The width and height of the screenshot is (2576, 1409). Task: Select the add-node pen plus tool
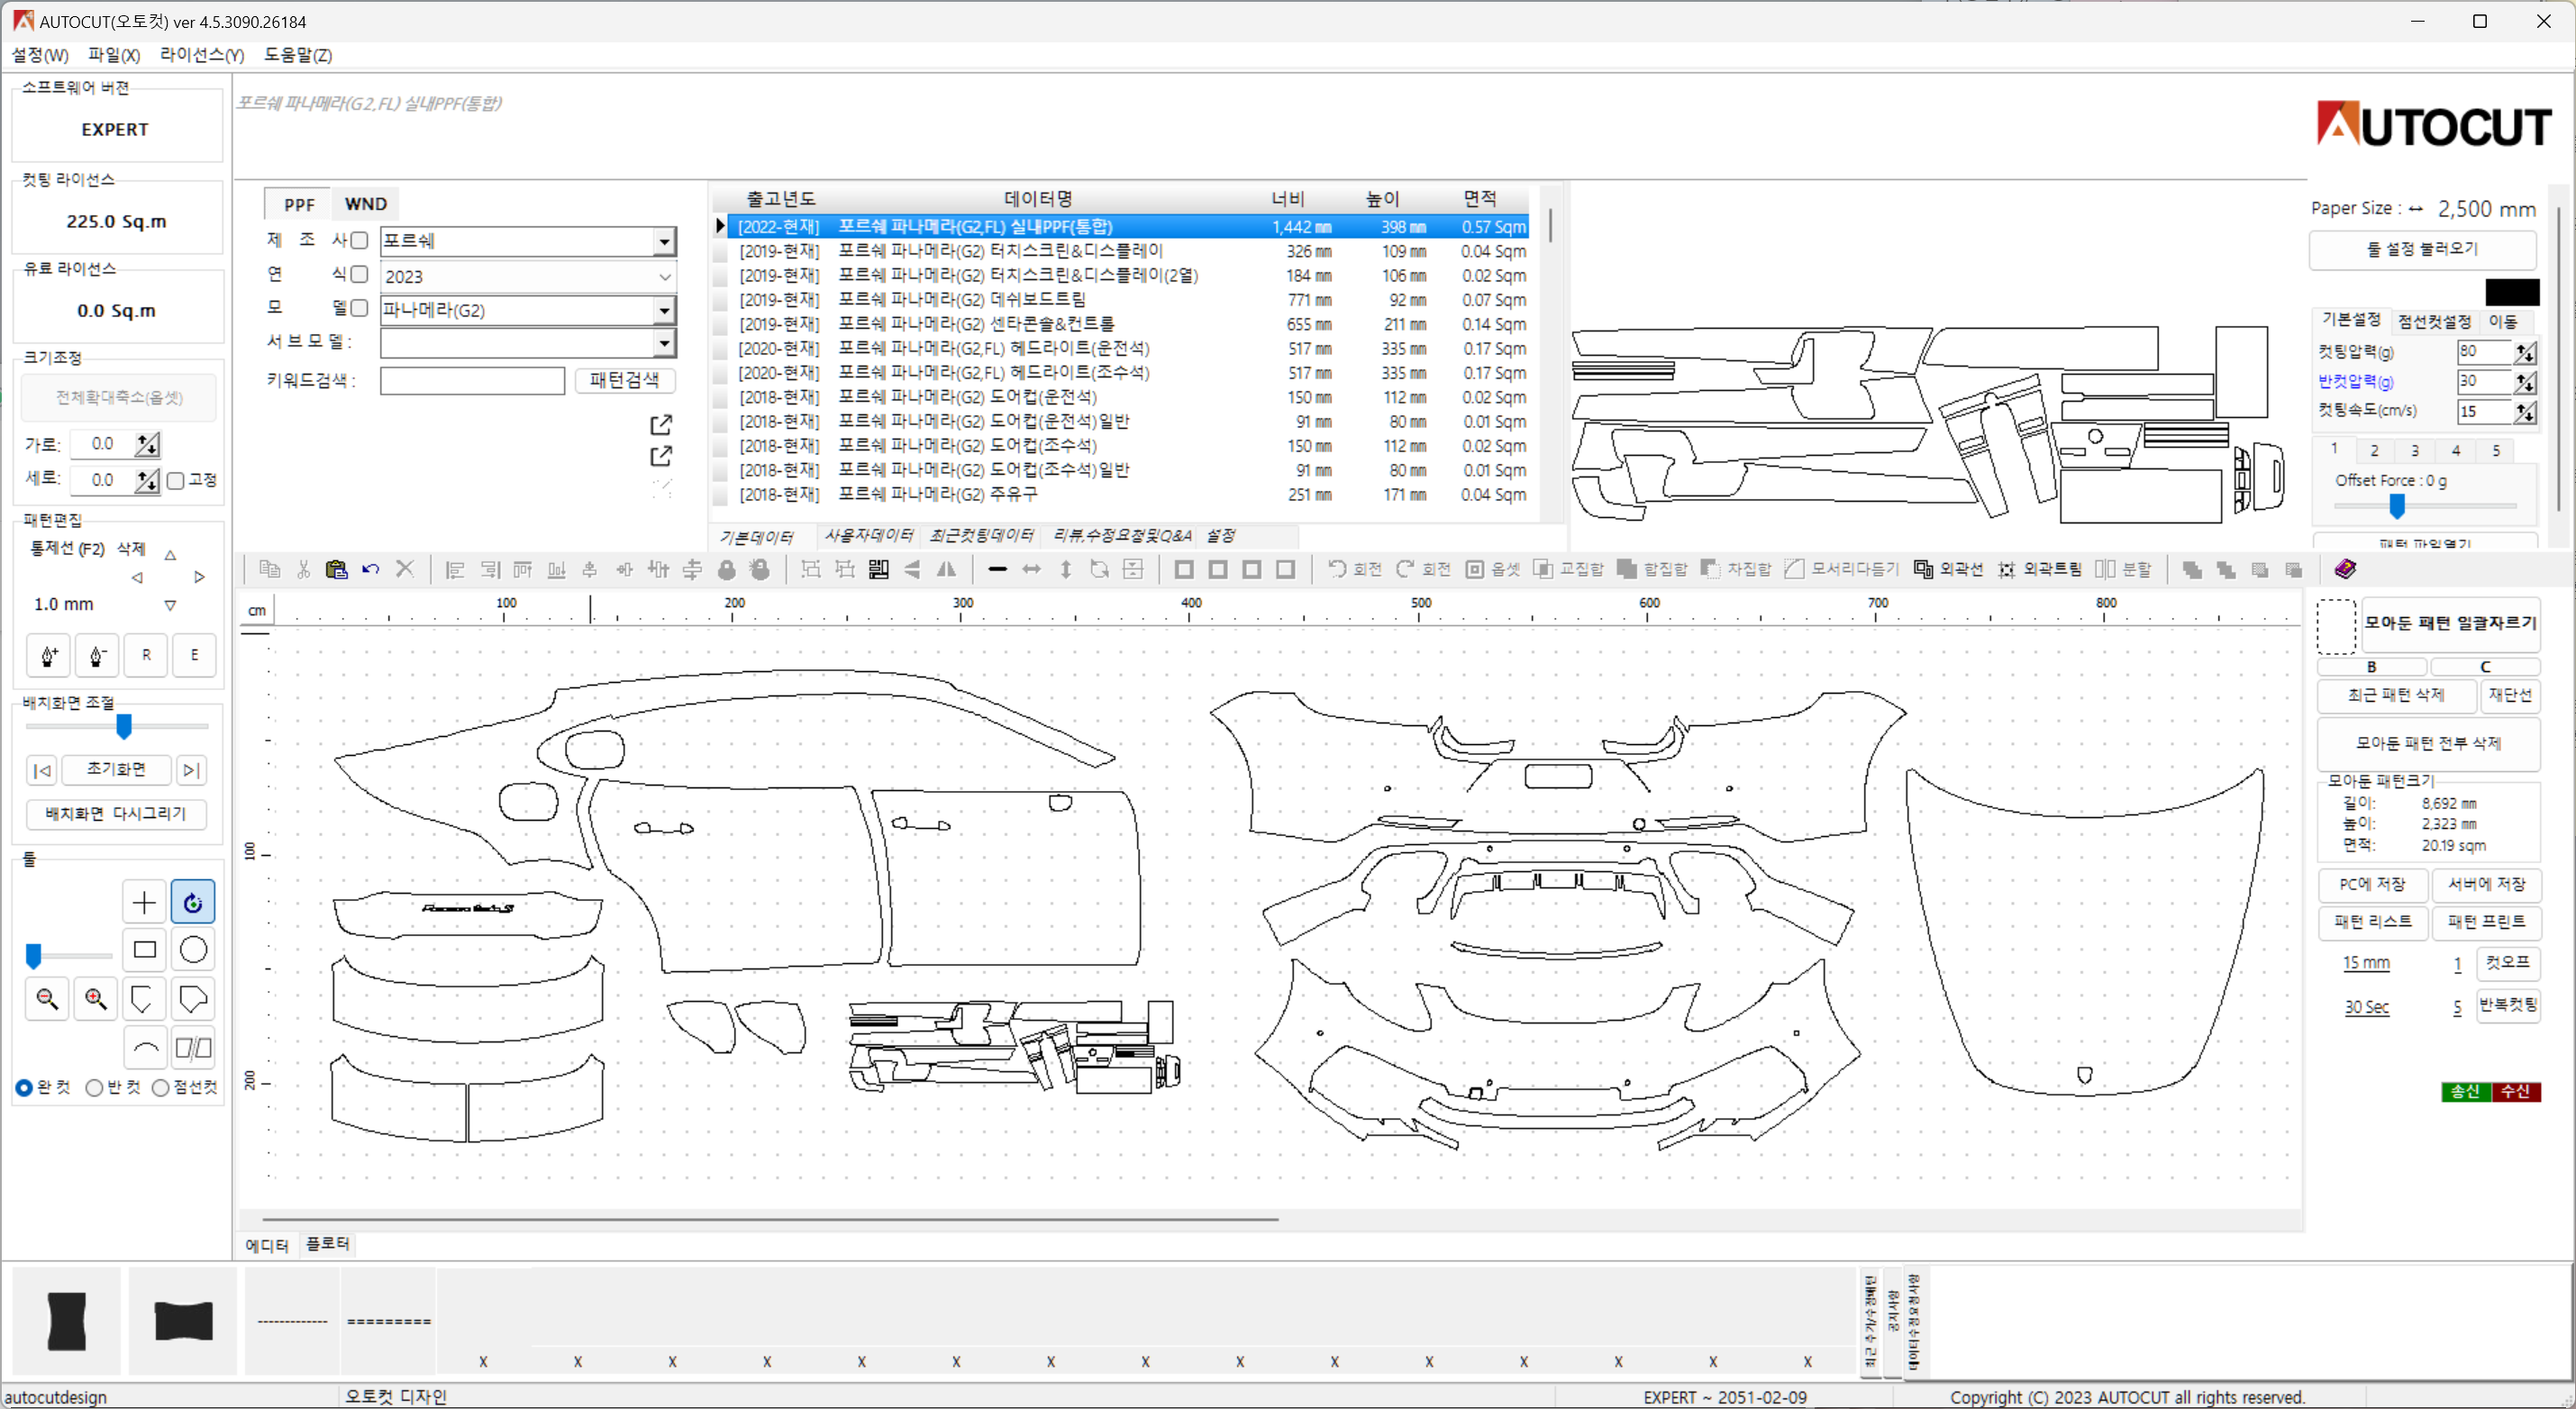[48, 655]
